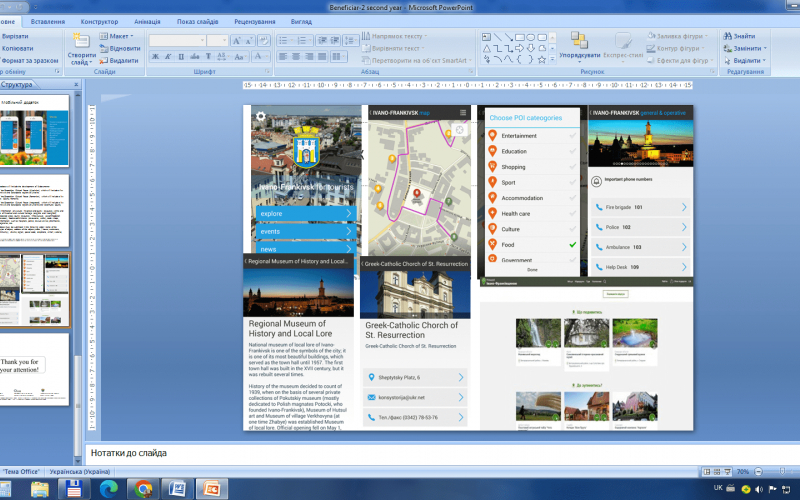Select the text box shape tool
This screenshot has height=500, width=800.
tap(486, 37)
